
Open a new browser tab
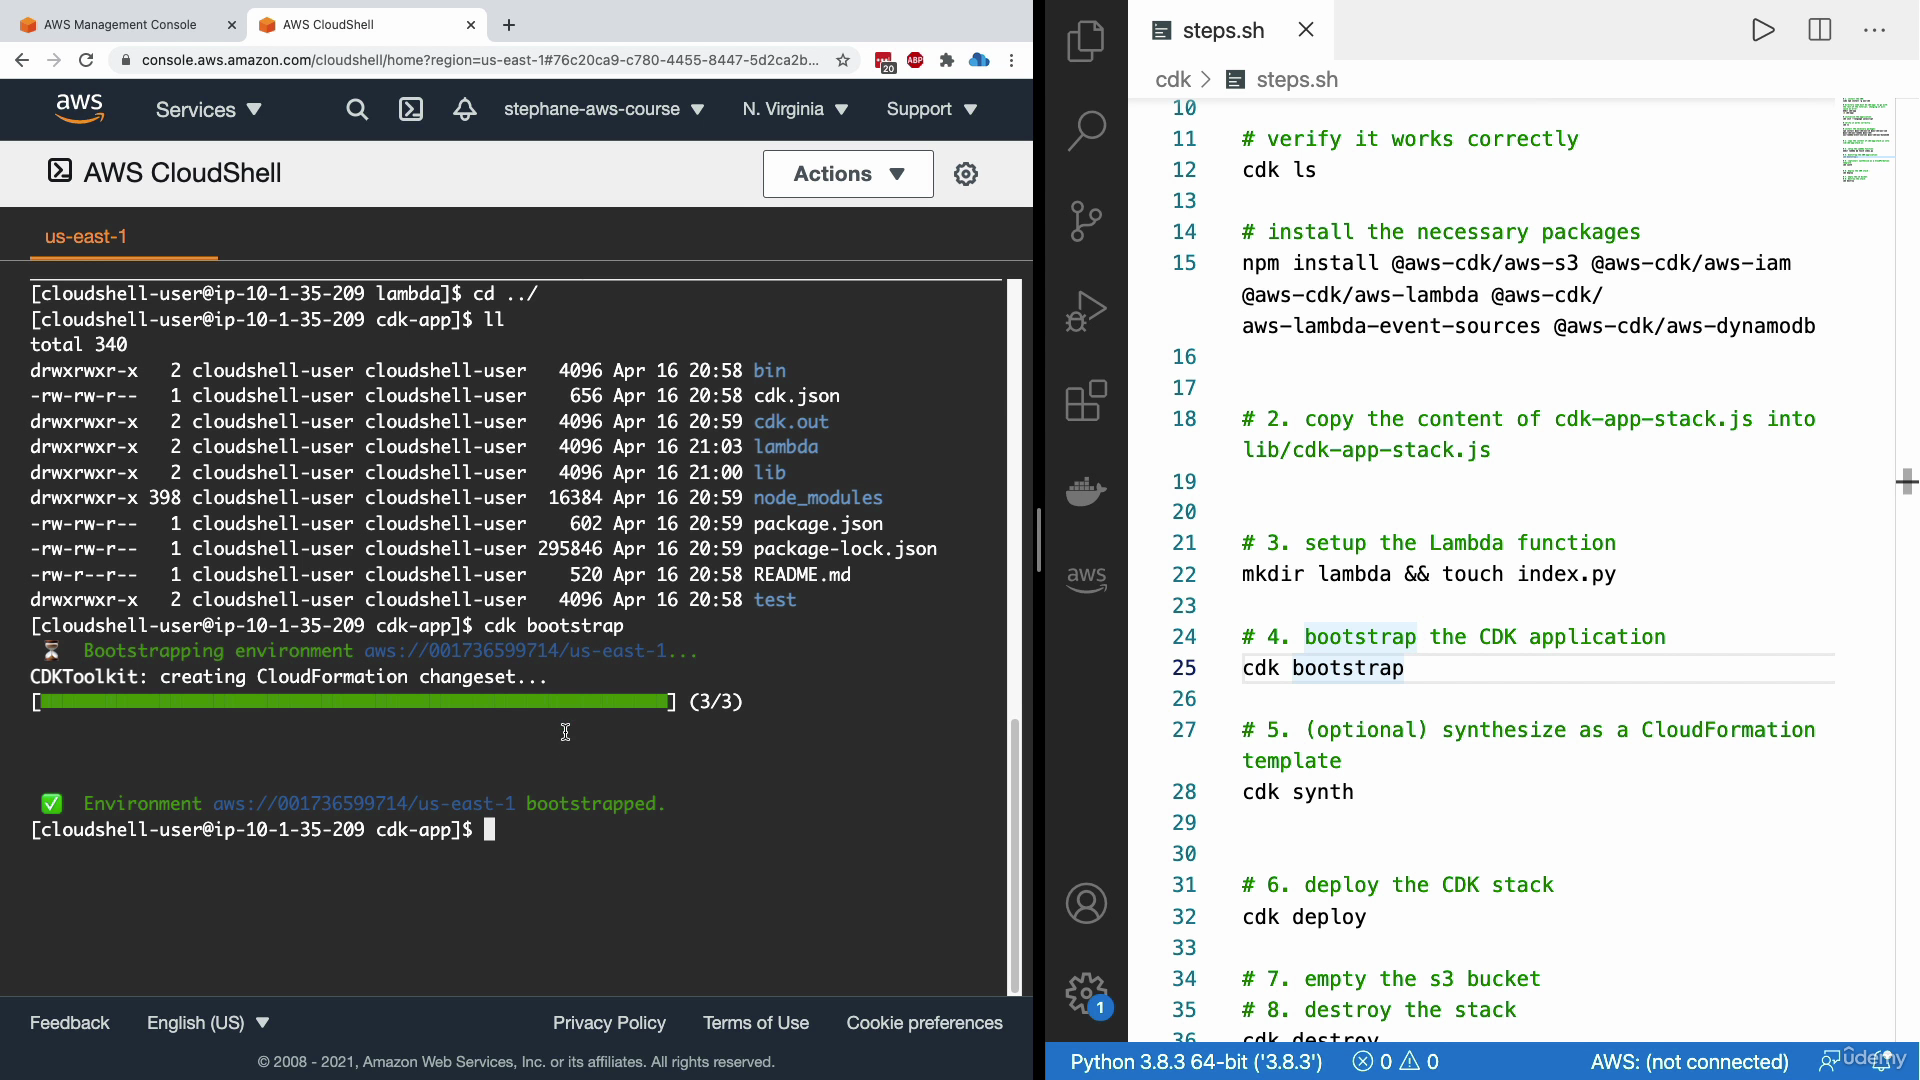[x=509, y=25]
